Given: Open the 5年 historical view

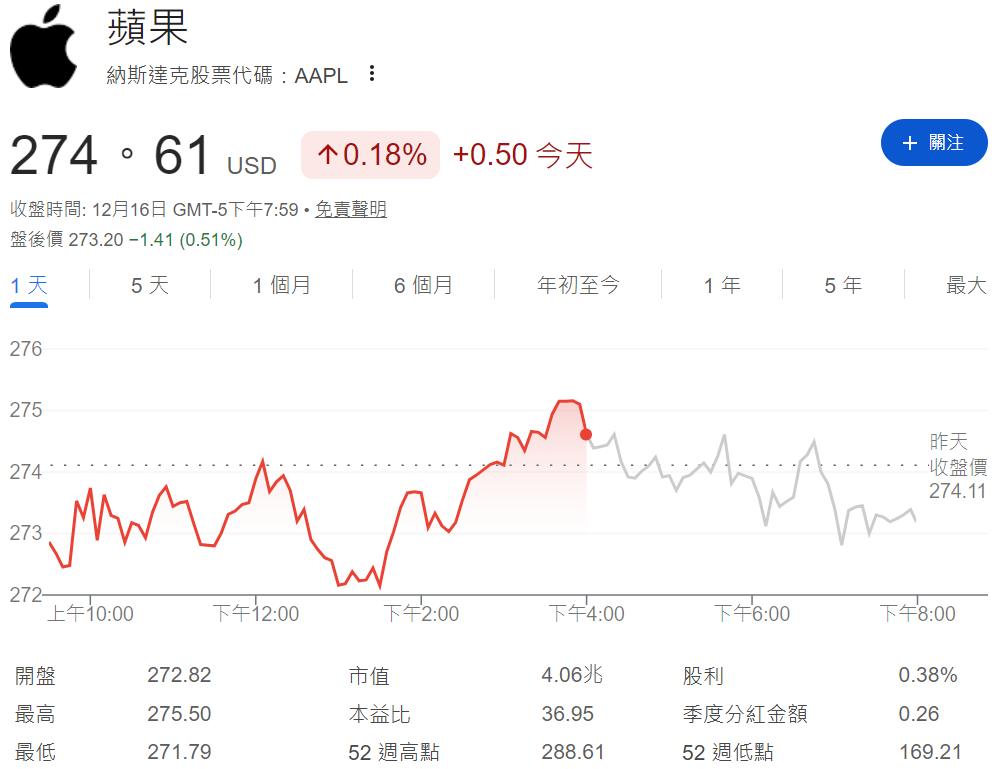Looking at the screenshot, I should pyautogui.click(x=843, y=284).
